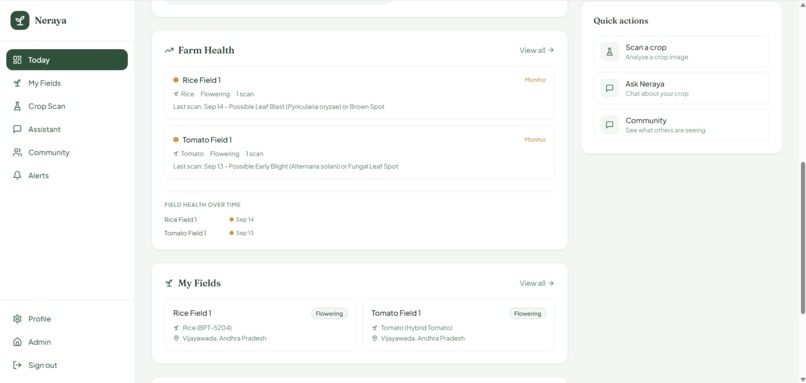This screenshot has height=383, width=806.
Task: Click Monitor status on Tomato Field 1
Action: click(x=535, y=140)
